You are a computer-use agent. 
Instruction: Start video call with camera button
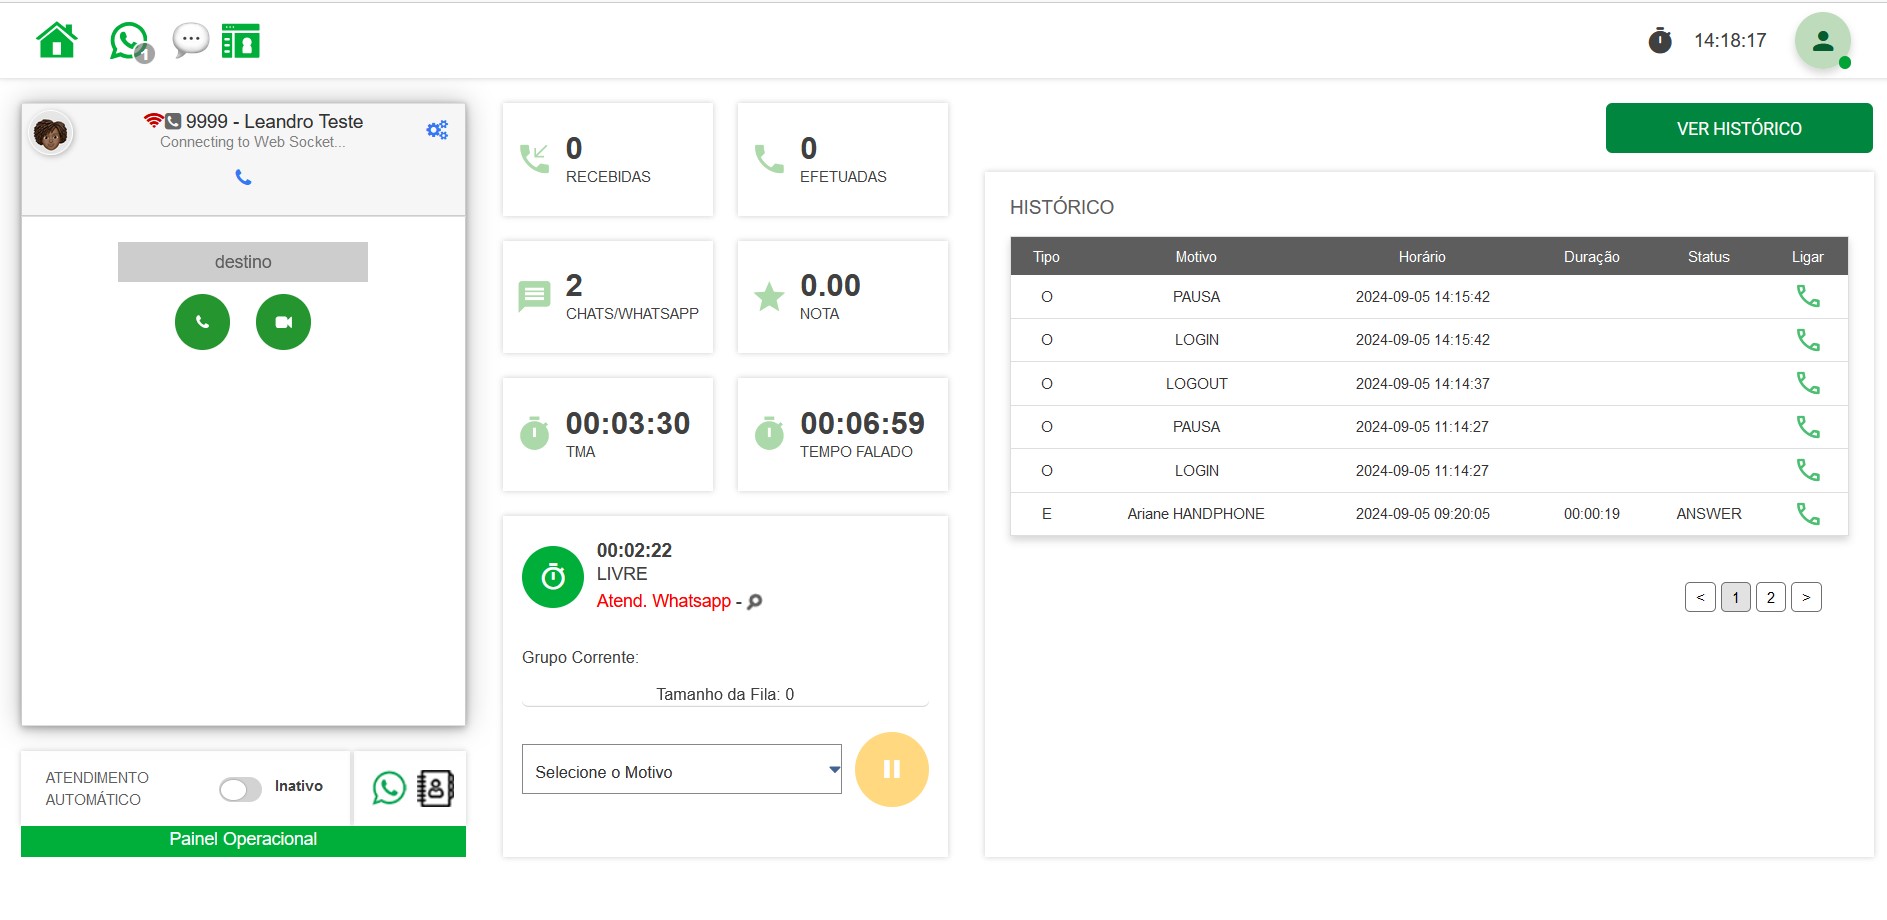[x=283, y=322]
